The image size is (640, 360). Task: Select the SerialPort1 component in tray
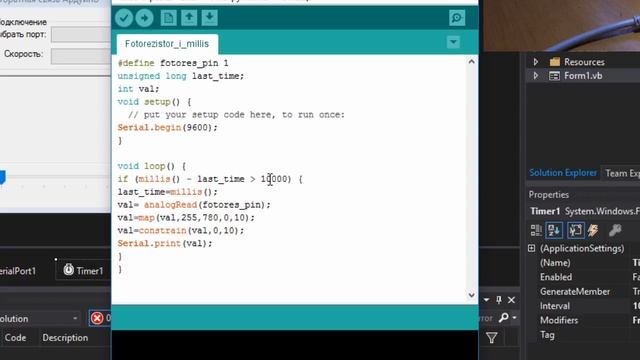click(18, 271)
